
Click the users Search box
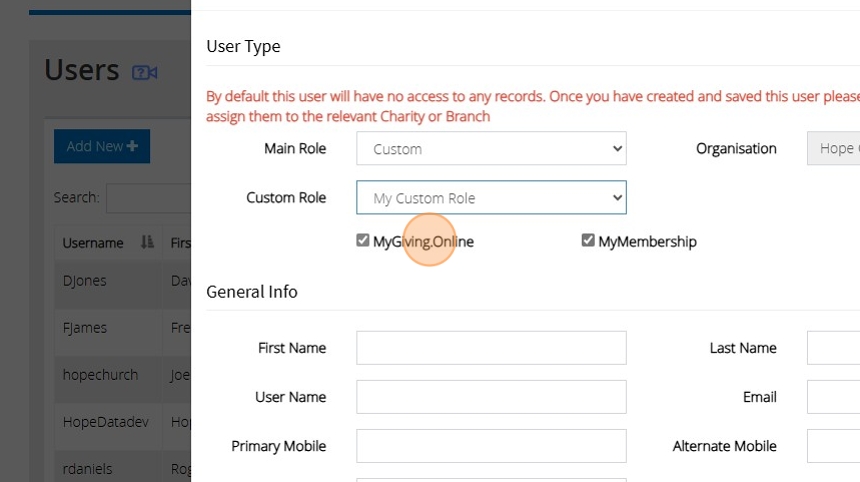(x=148, y=198)
